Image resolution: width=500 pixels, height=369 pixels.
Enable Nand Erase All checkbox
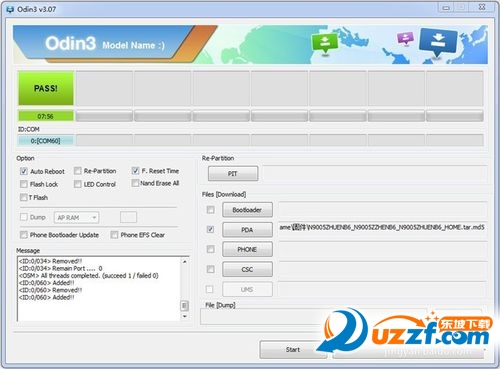coord(135,183)
